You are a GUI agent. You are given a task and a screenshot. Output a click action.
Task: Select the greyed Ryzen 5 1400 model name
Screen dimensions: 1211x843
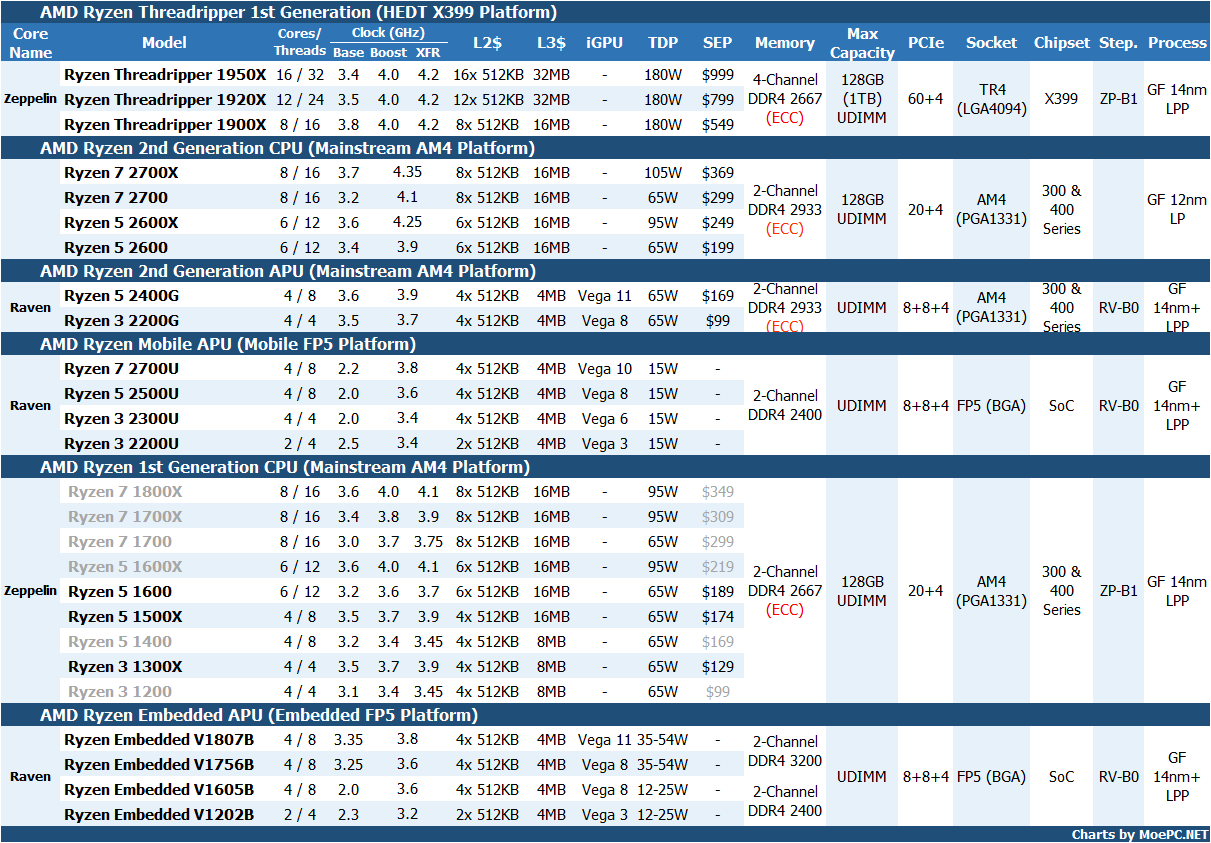pyautogui.click(x=120, y=642)
